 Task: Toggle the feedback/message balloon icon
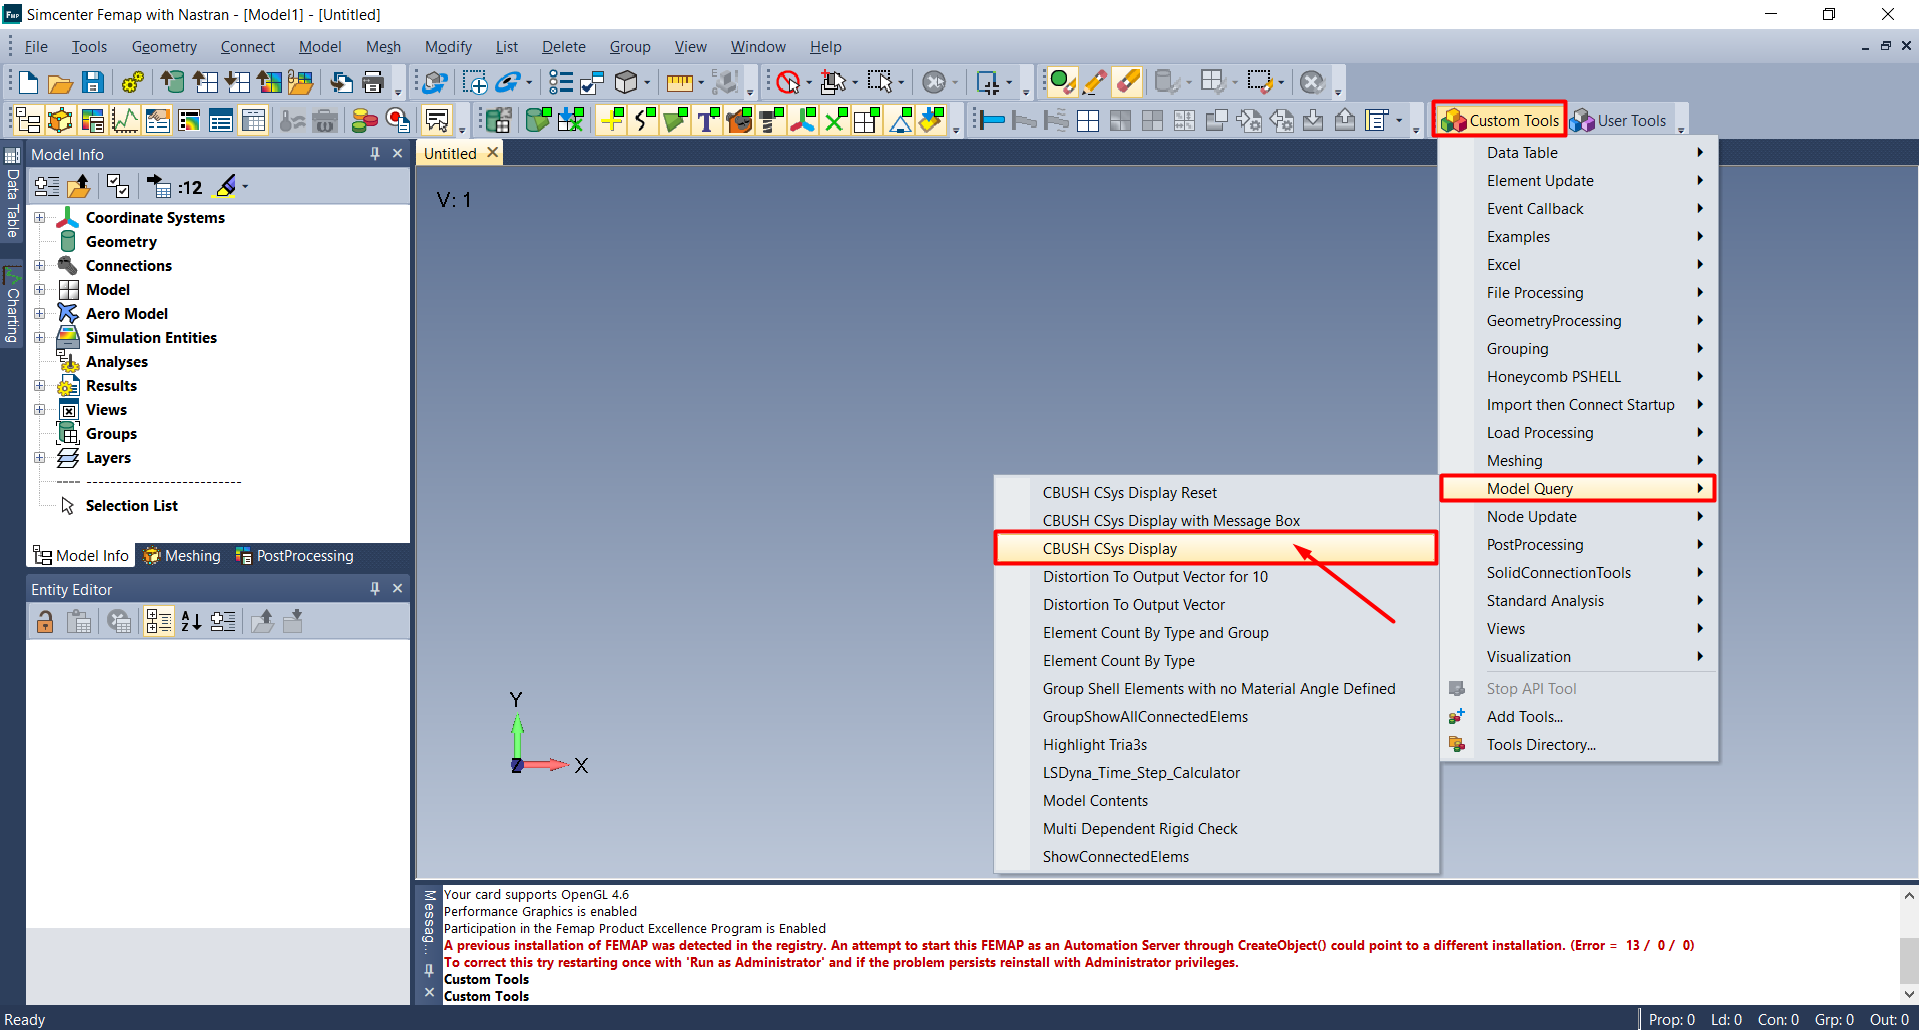[437, 121]
